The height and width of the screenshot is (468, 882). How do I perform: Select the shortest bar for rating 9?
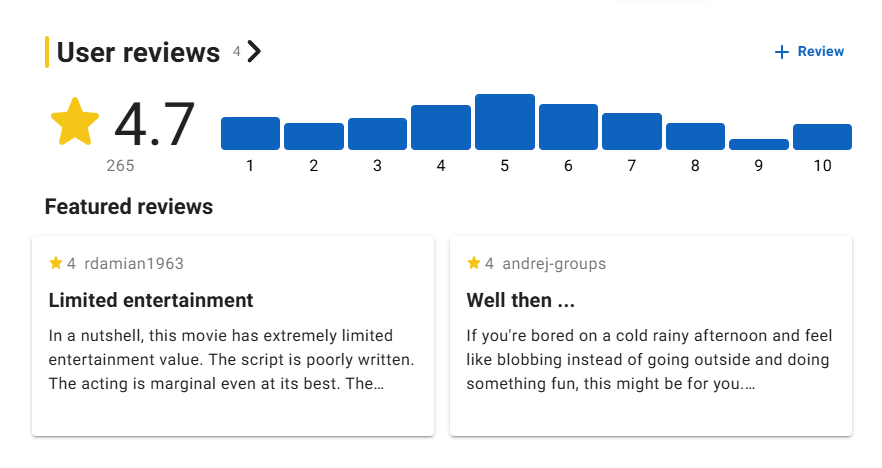[759, 145]
